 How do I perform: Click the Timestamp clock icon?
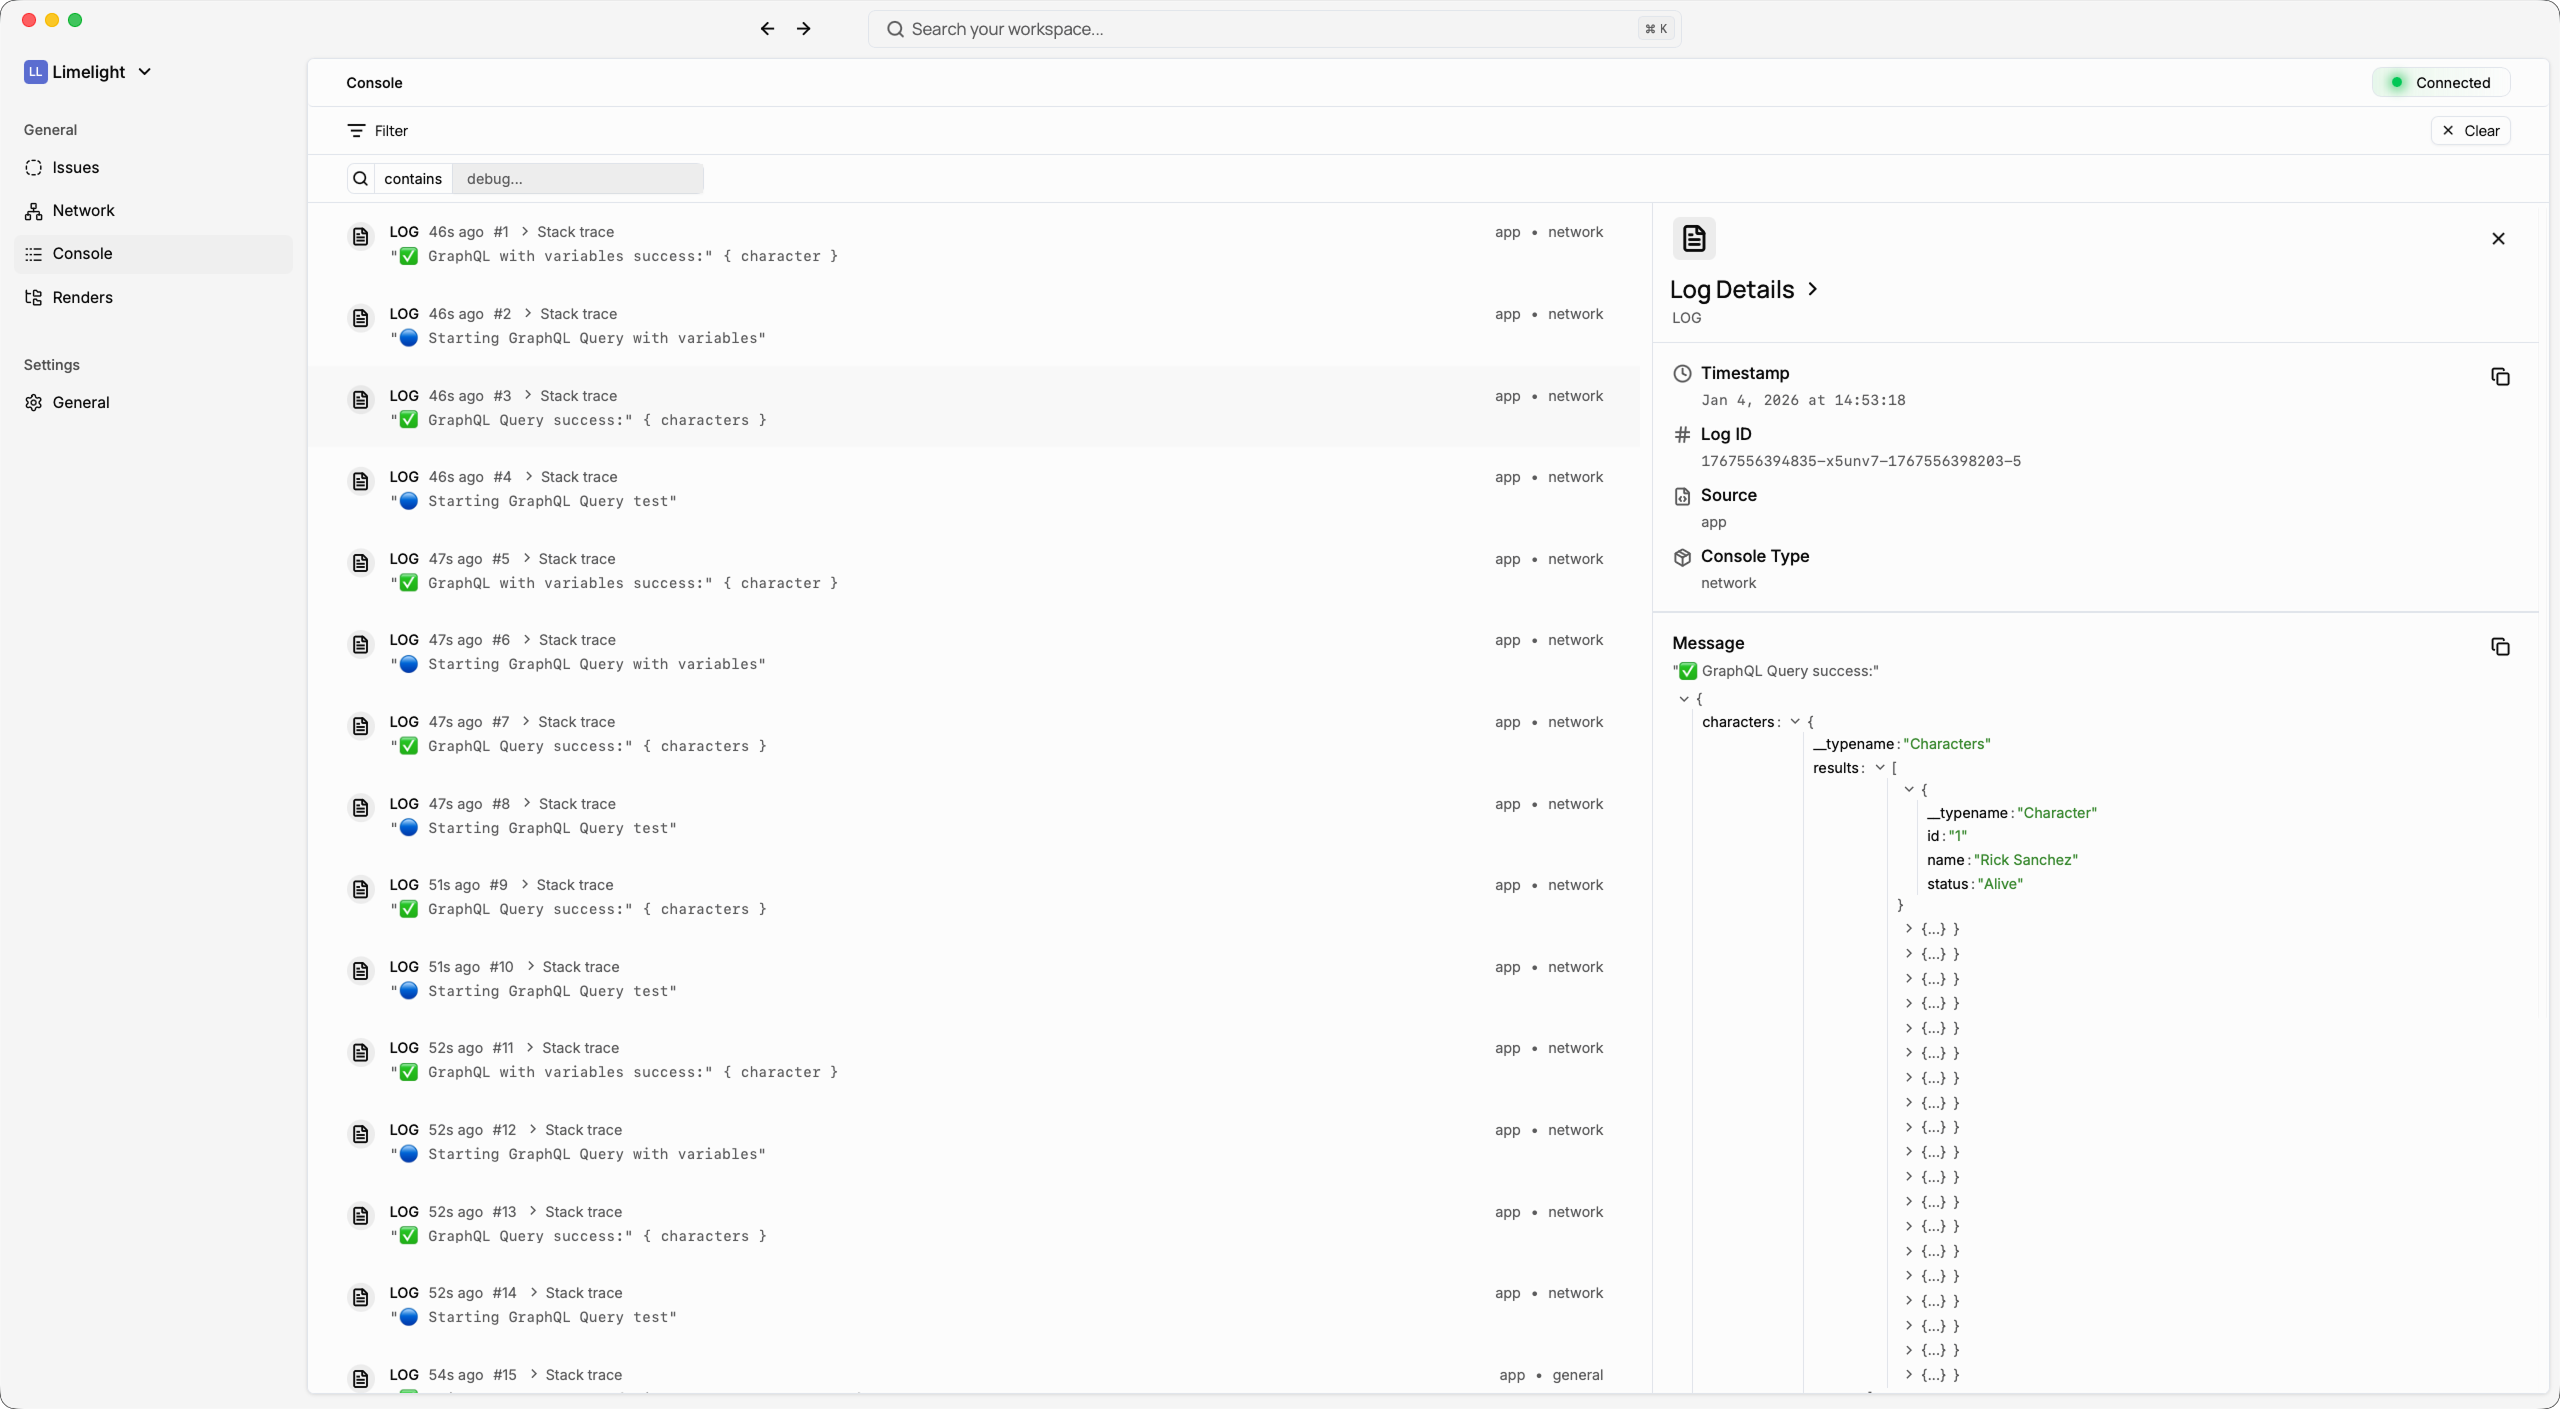click(x=1683, y=374)
